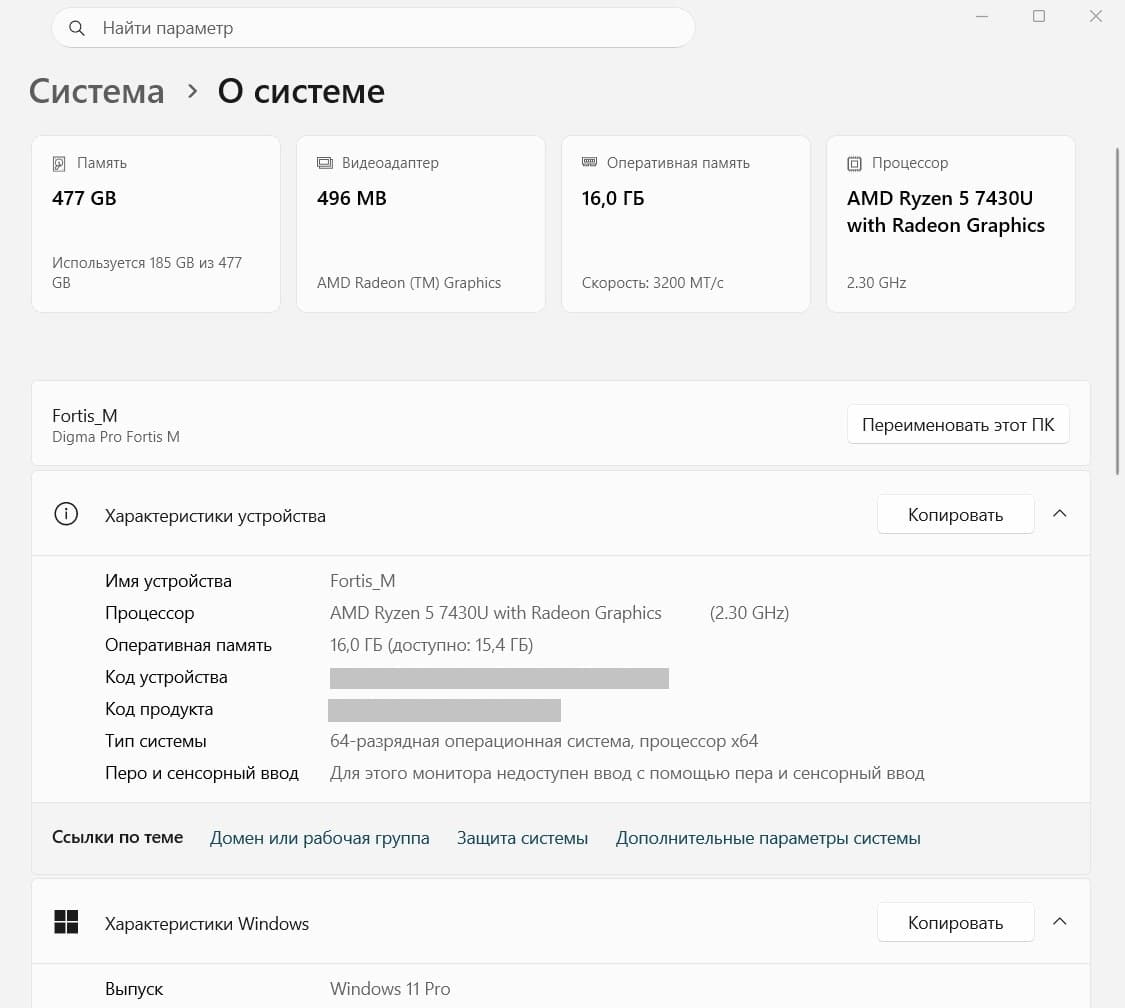Image resolution: width=1125 pixels, height=1008 pixels.
Task: Click the "О системе" page heading
Action: [x=301, y=91]
